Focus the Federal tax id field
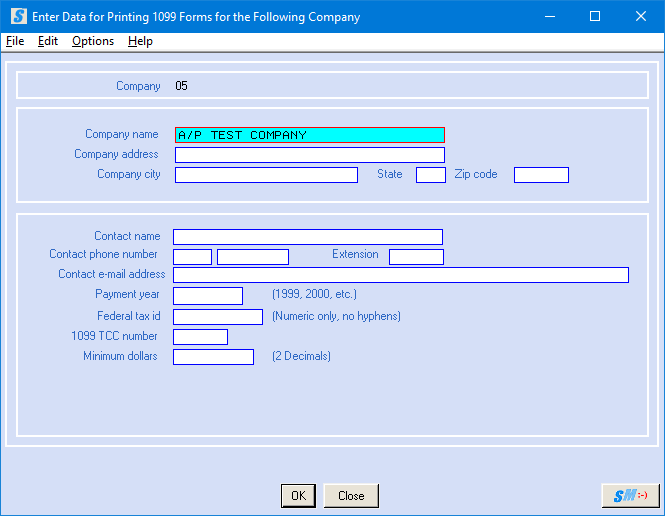 coord(217,317)
